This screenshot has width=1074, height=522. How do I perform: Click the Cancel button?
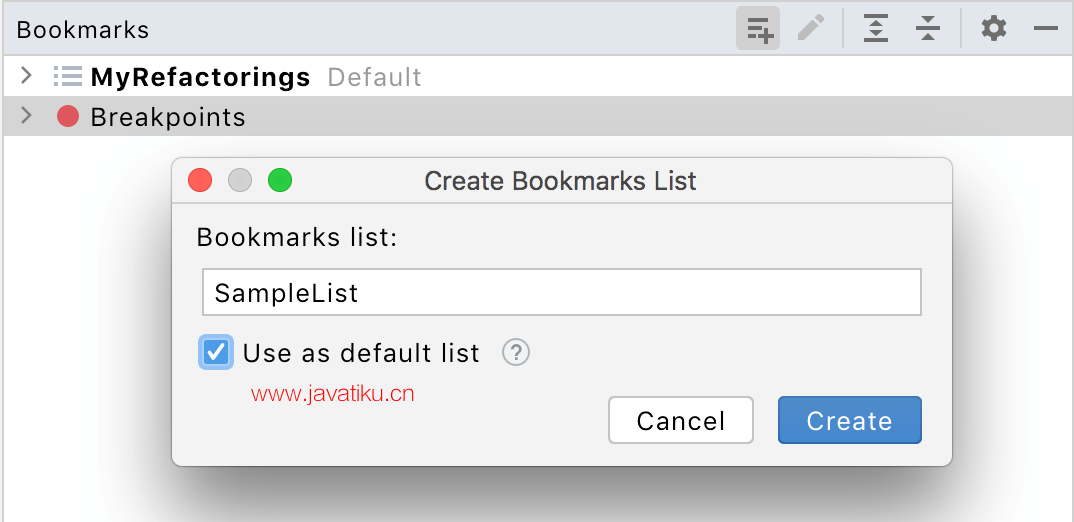point(681,420)
